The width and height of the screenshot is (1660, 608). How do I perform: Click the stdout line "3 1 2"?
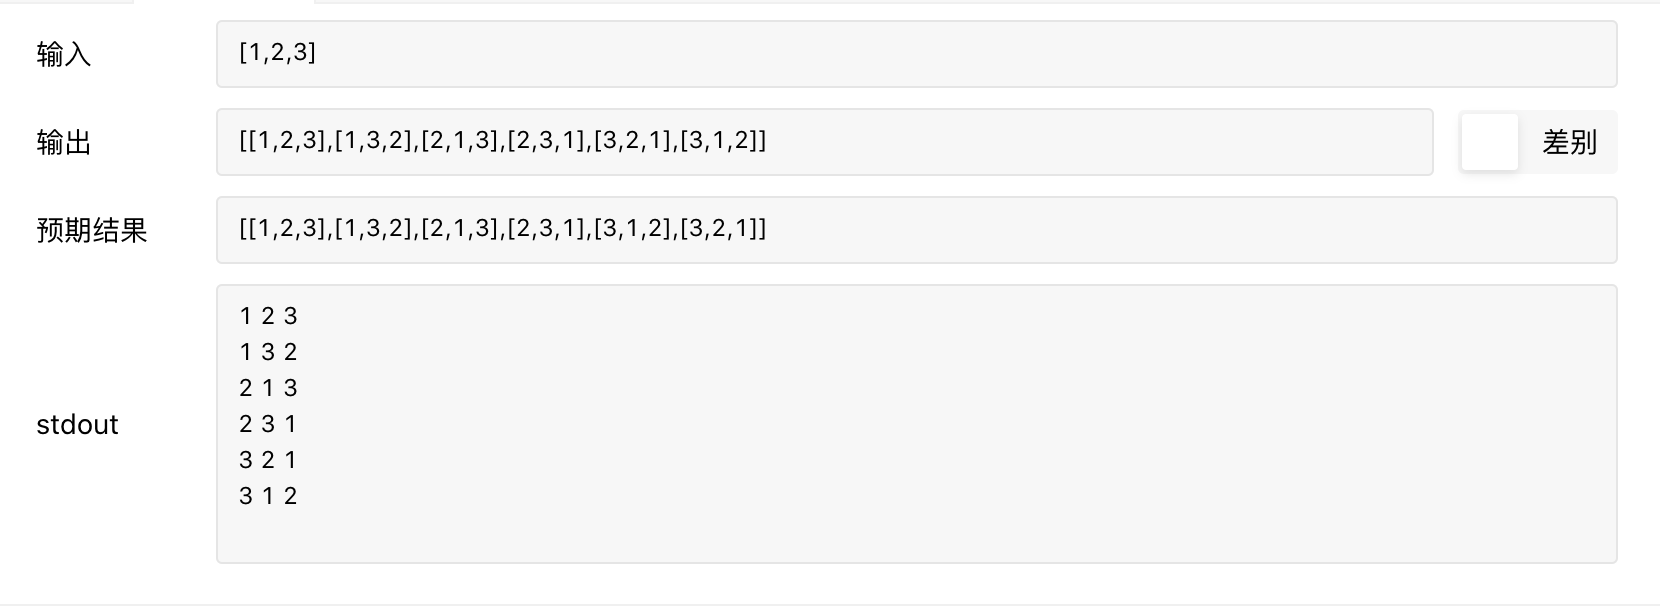click(269, 496)
